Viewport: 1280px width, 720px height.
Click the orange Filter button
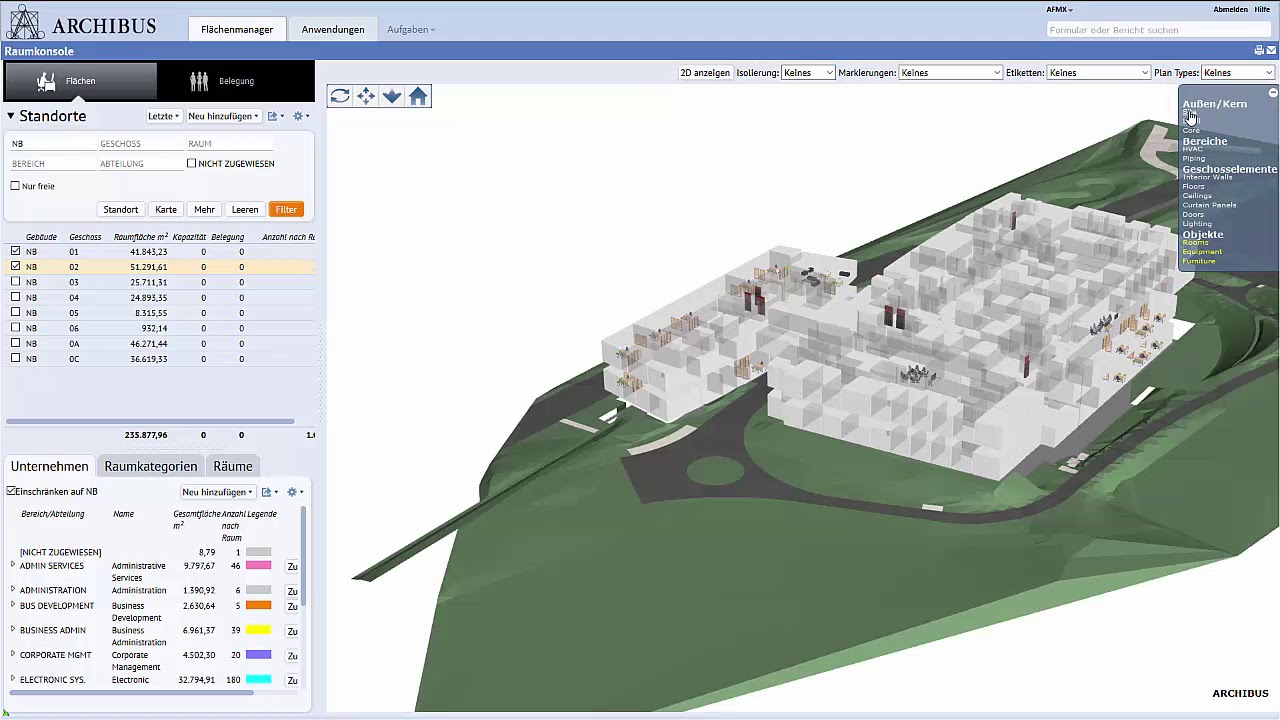point(286,209)
